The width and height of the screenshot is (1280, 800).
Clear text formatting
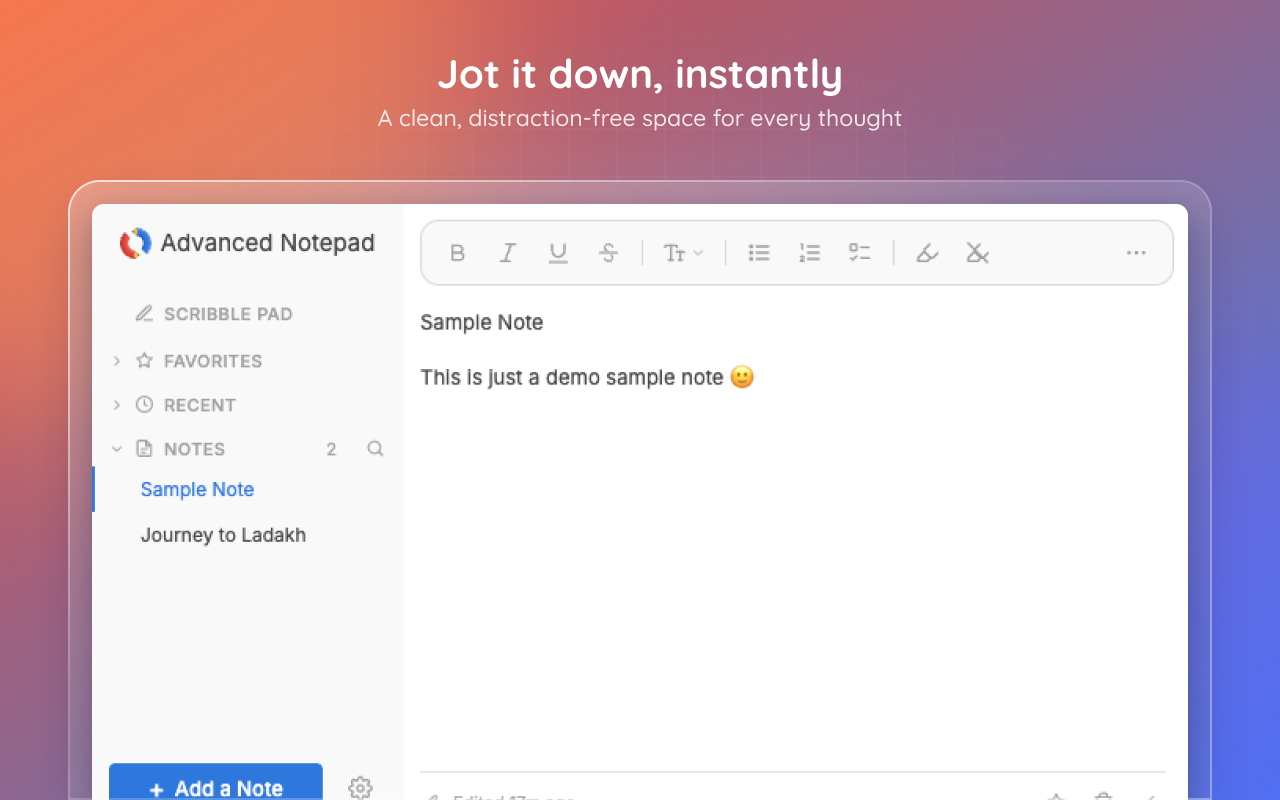click(x=977, y=253)
